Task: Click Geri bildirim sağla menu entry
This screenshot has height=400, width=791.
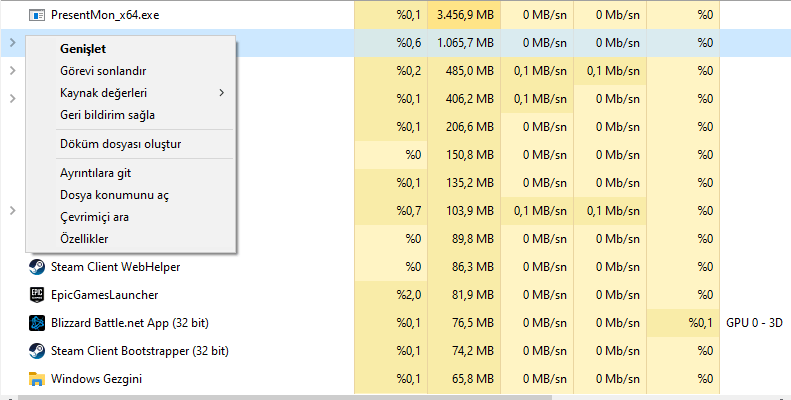Action: pos(107,115)
